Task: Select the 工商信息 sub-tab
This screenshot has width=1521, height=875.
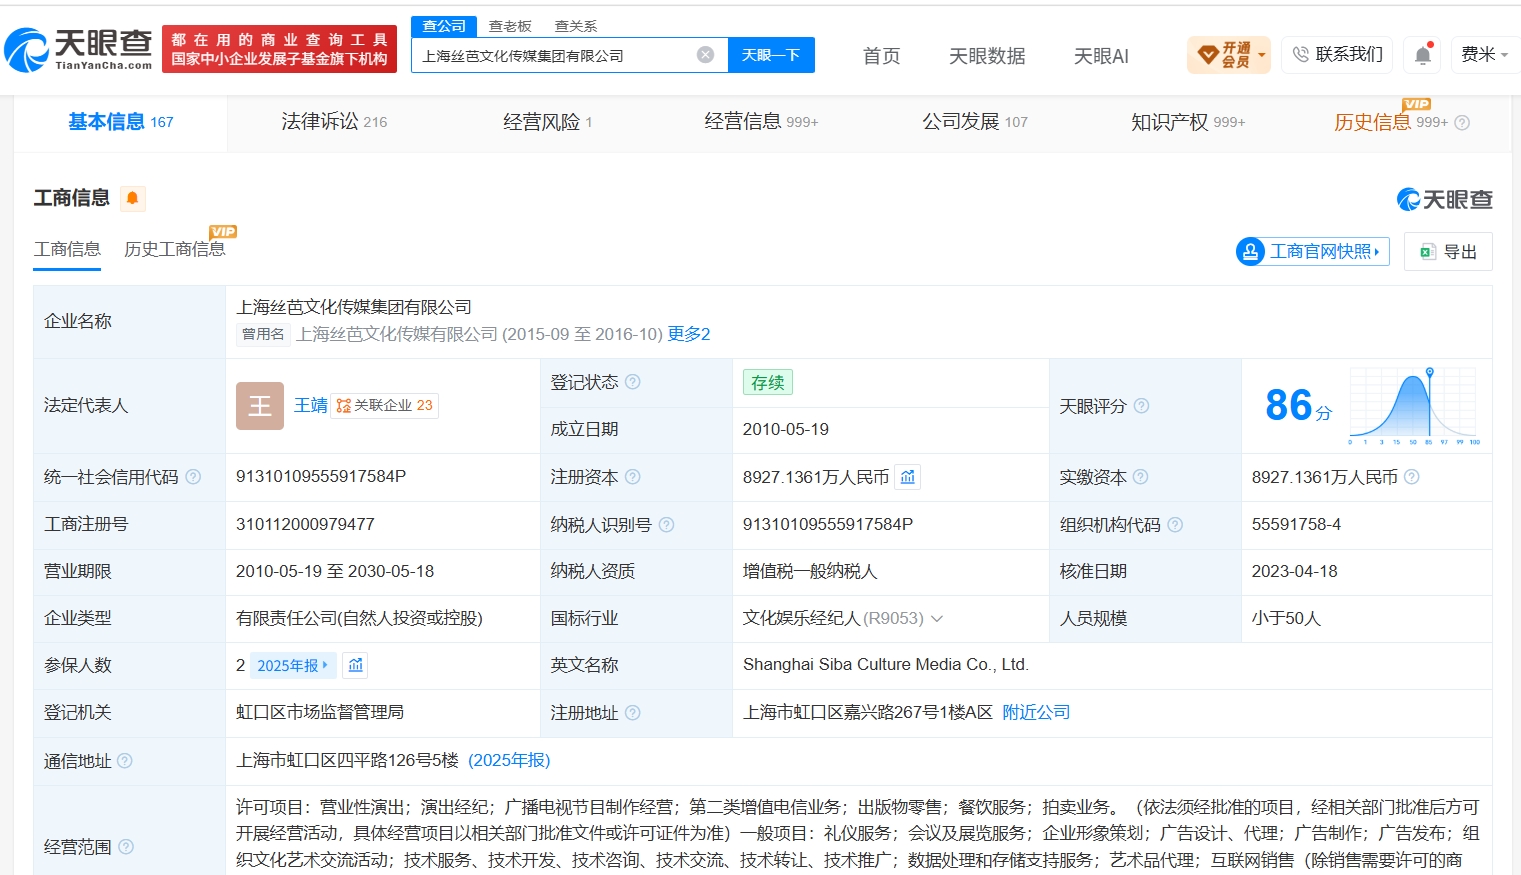Action: tap(67, 250)
